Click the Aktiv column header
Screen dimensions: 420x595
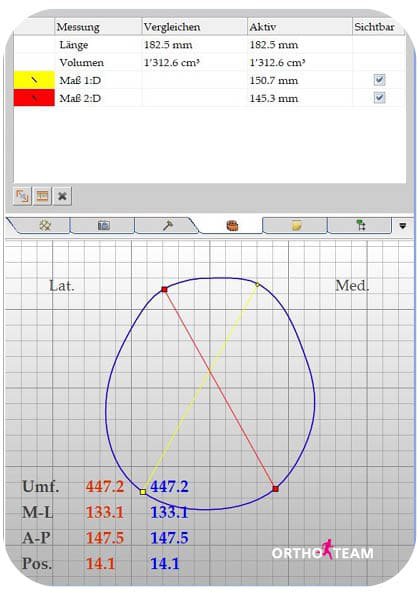[x=300, y=27]
